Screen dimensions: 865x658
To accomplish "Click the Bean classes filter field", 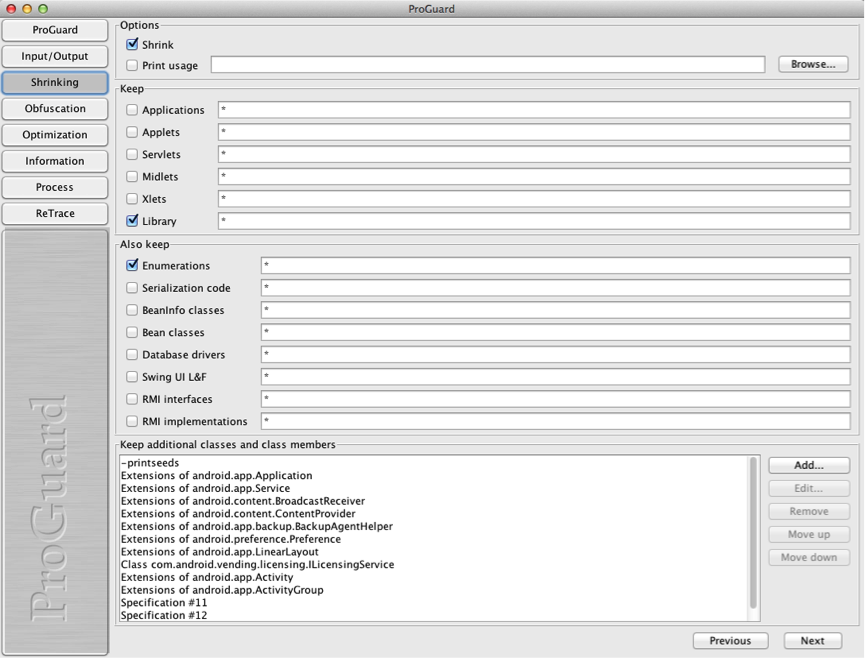I will coord(556,332).
